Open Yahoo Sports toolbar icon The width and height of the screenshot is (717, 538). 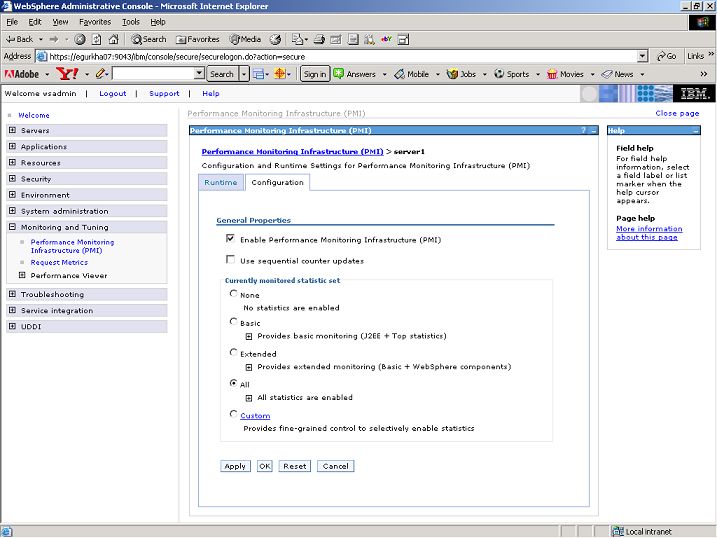[x=499, y=74]
